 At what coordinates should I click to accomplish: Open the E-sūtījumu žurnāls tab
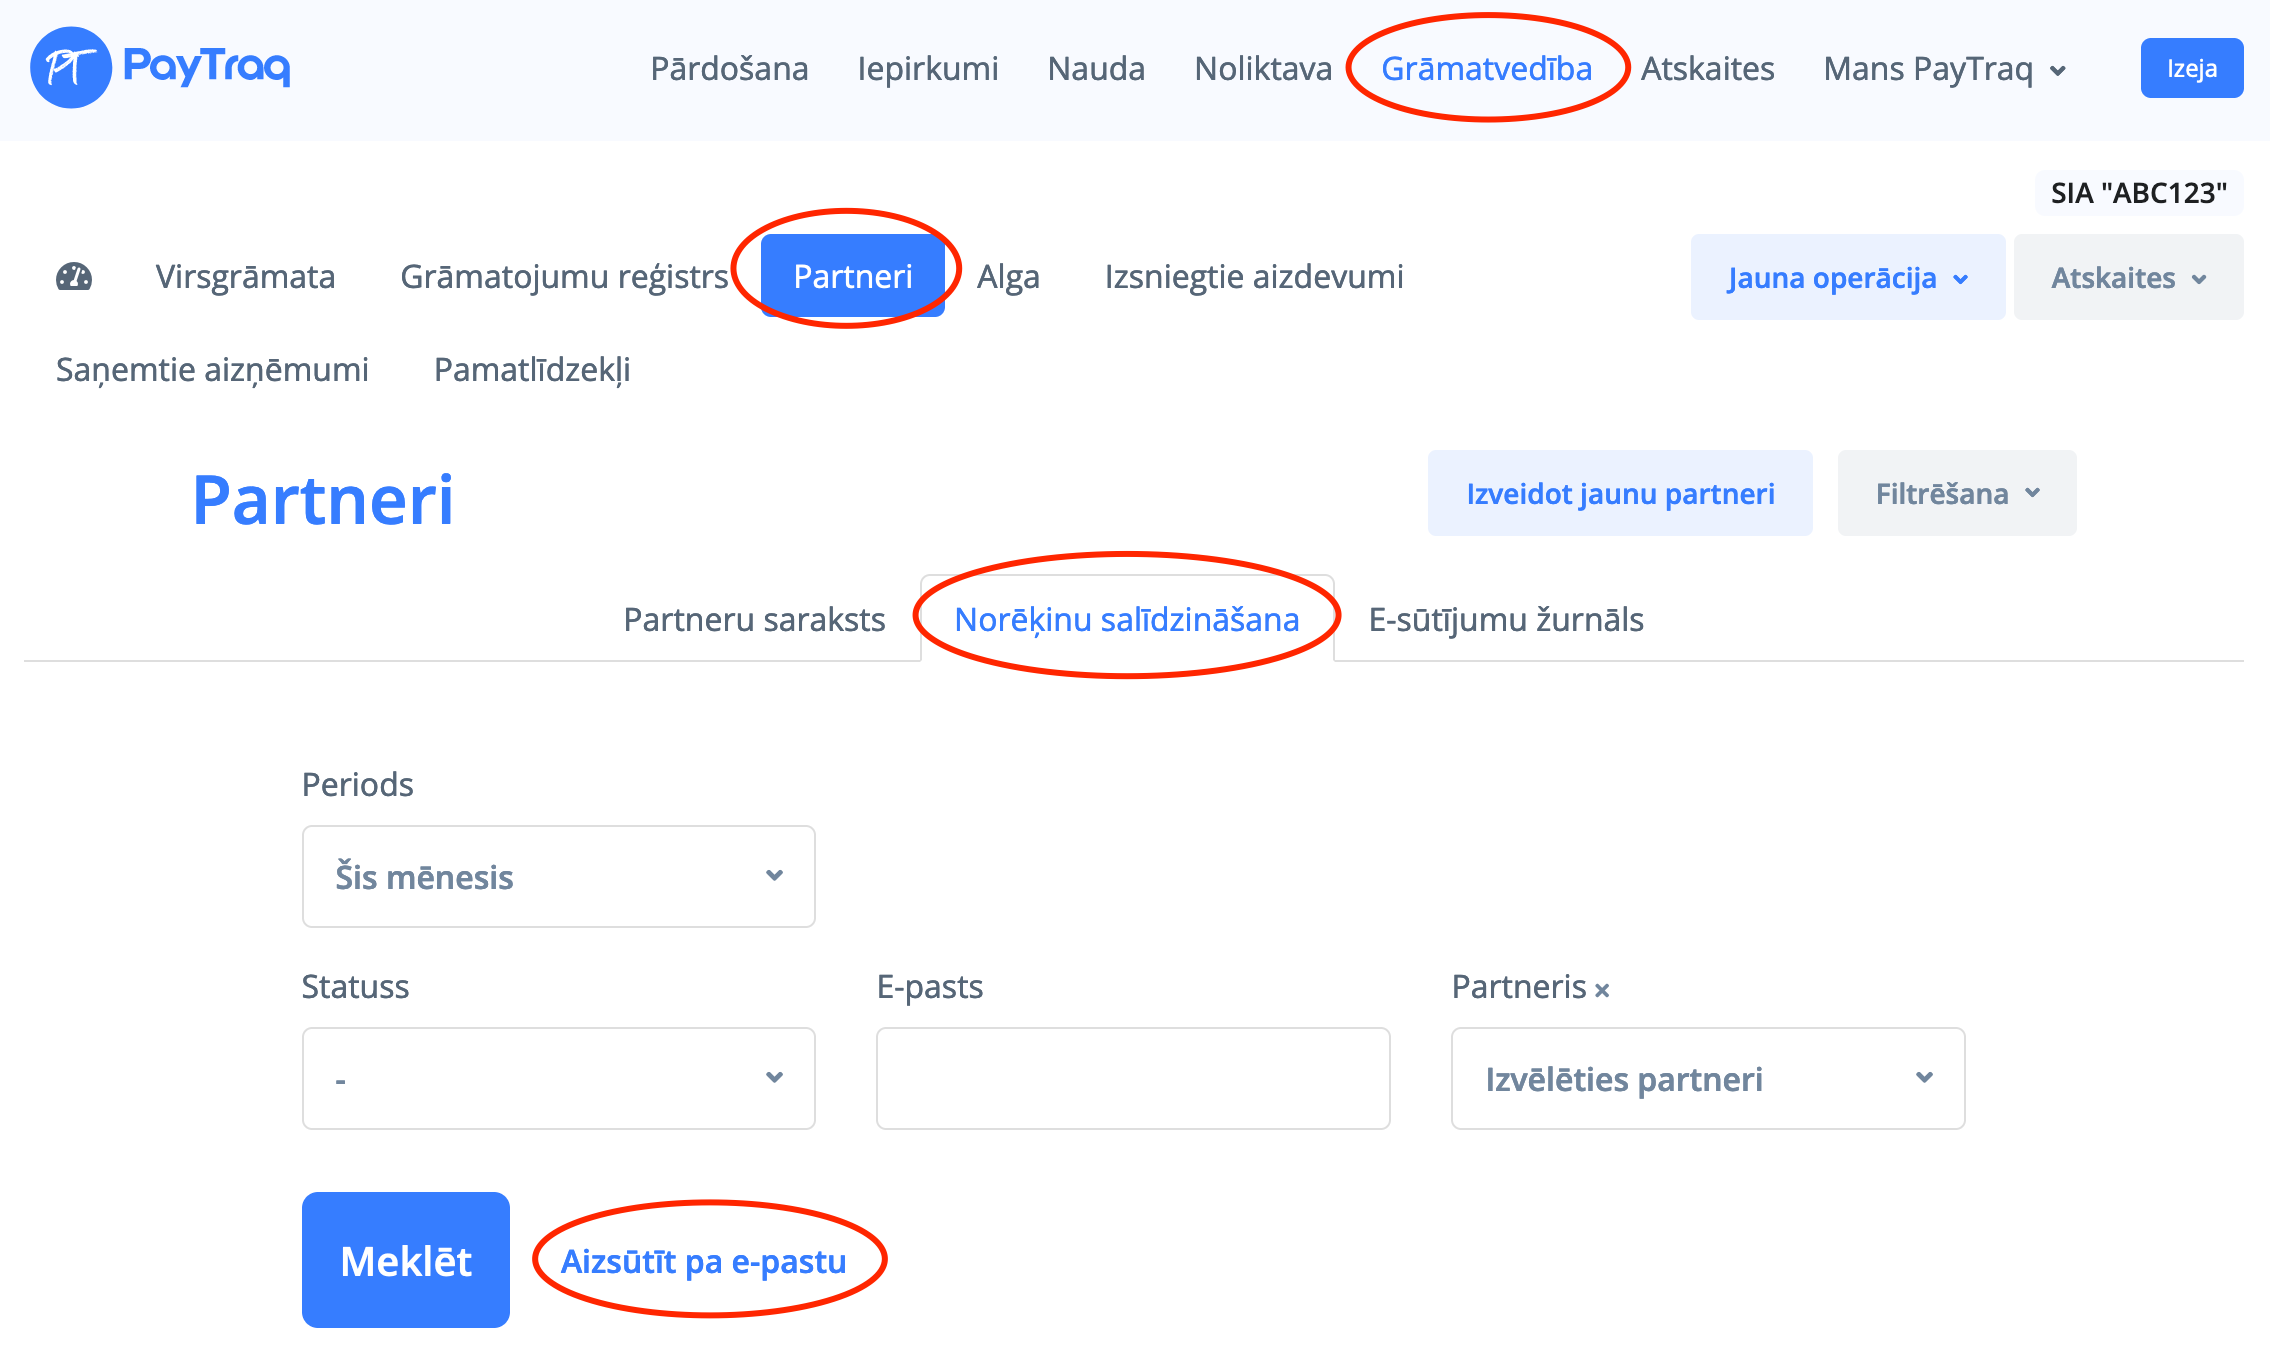pos(1505,620)
